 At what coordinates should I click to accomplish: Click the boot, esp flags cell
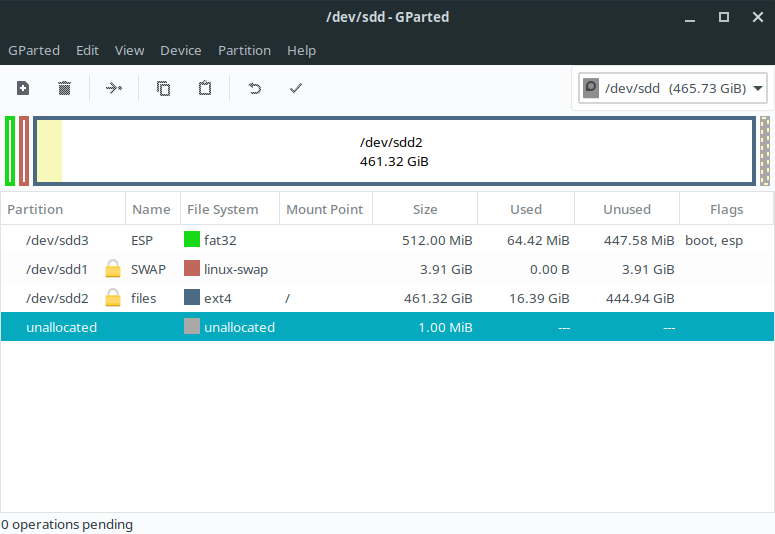pyautogui.click(x=714, y=241)
